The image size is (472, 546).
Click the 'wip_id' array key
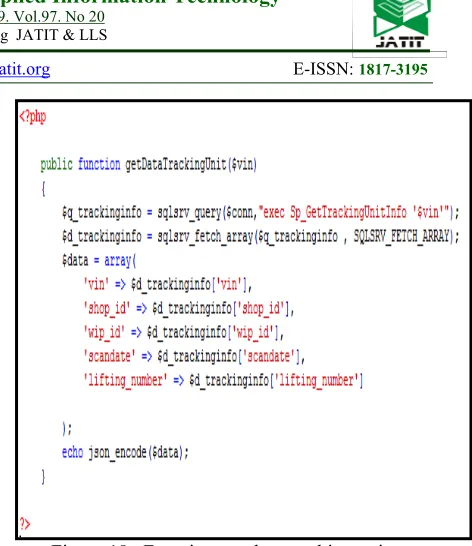pos(104,332)
